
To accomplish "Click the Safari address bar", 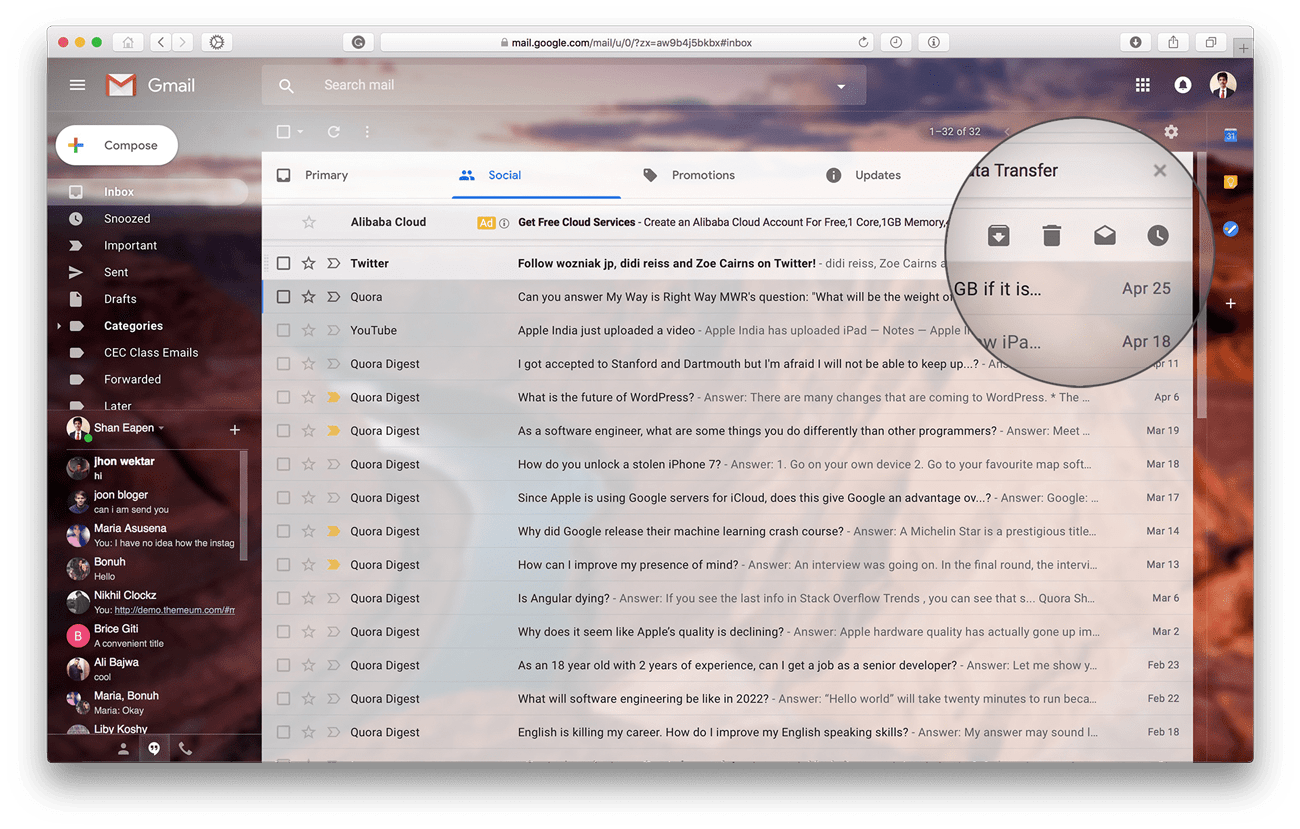I will tap(628, 43).
